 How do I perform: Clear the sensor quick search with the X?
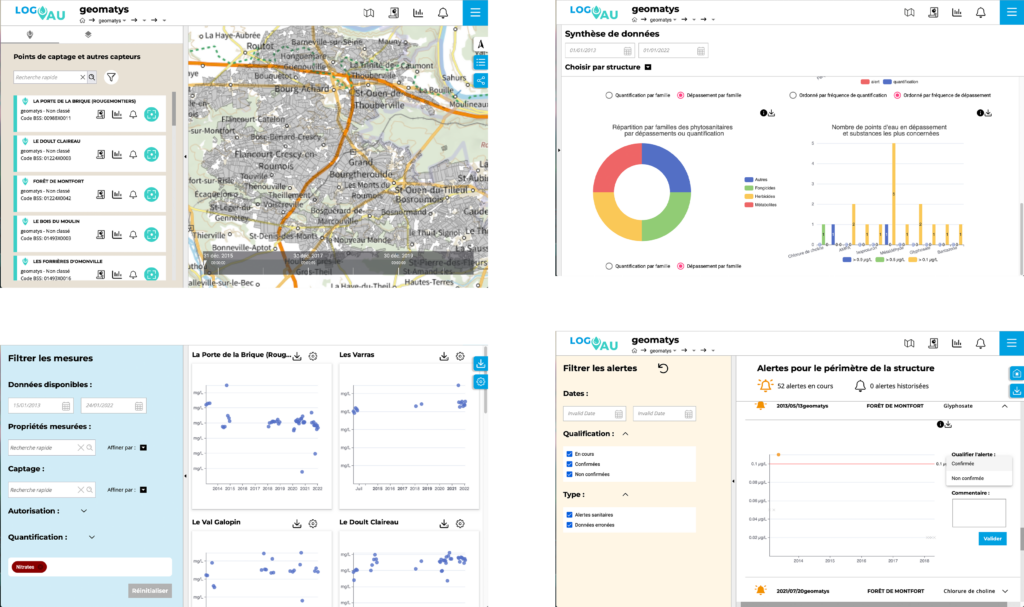(x=82, y=77)
